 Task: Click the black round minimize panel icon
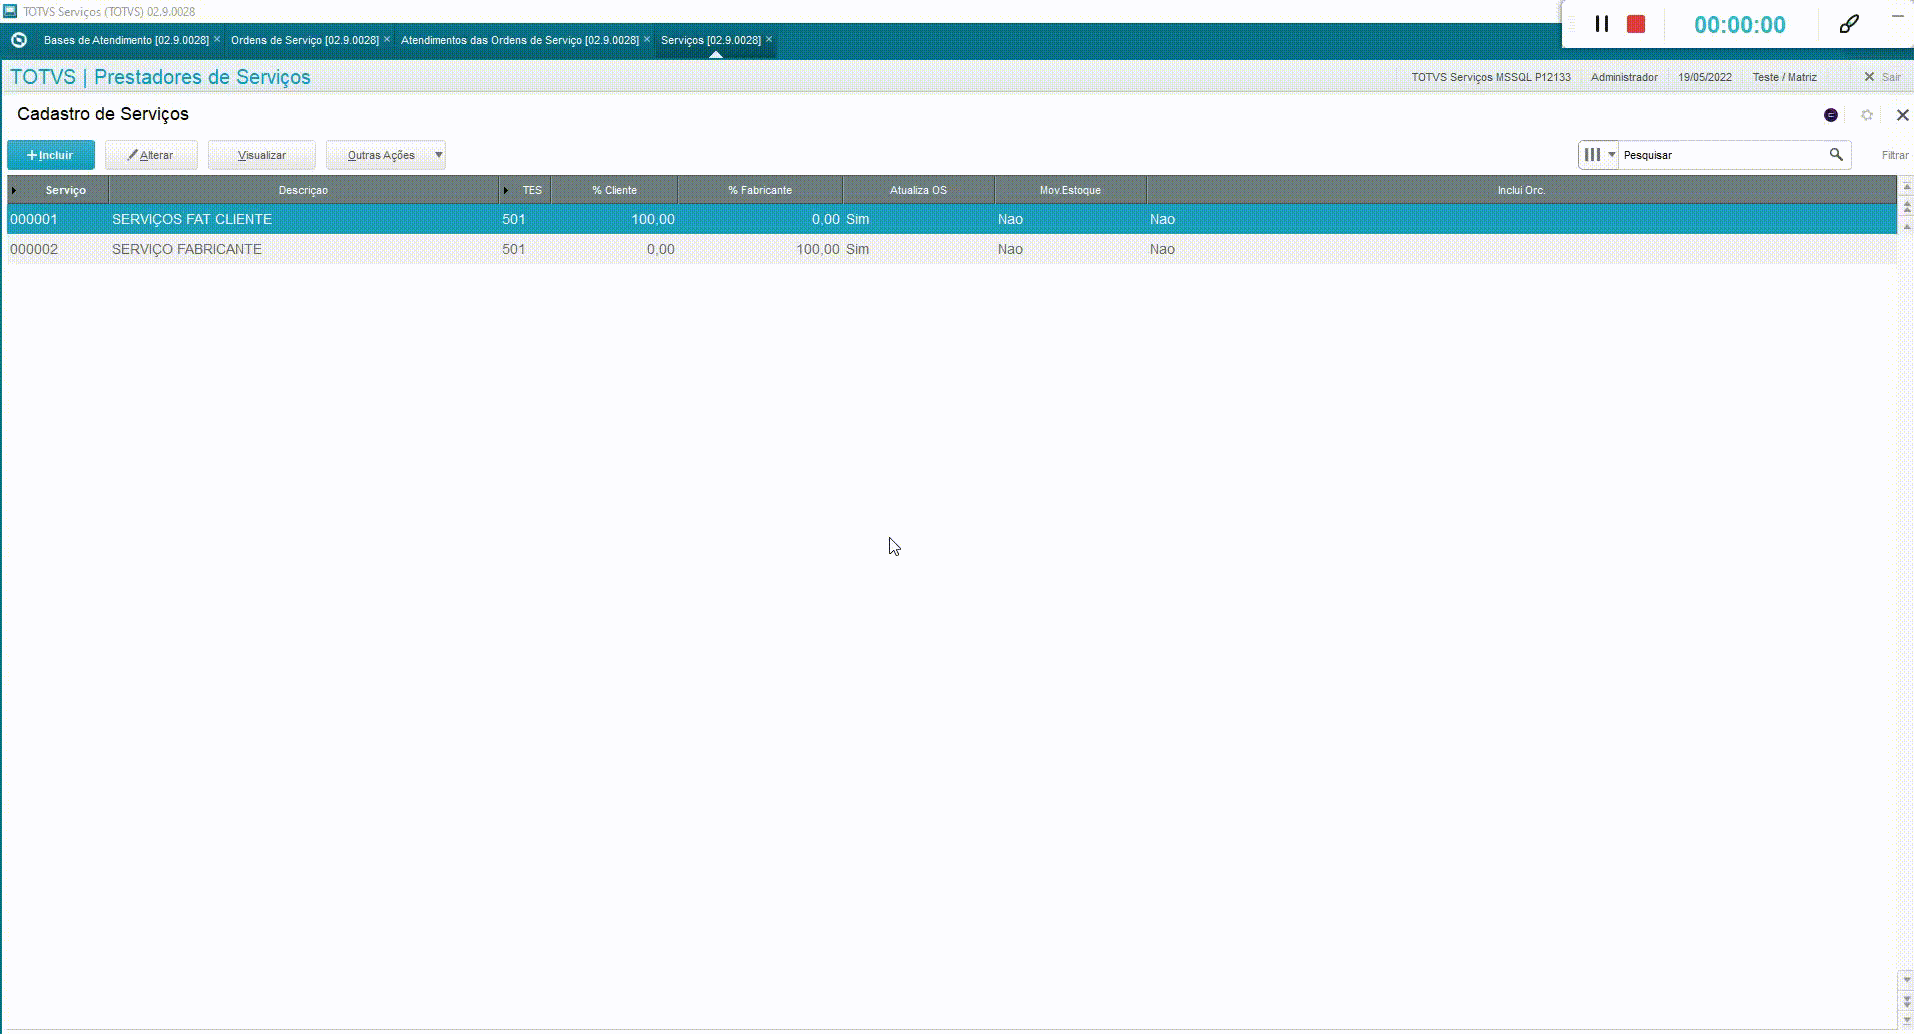coord(1831,115)
